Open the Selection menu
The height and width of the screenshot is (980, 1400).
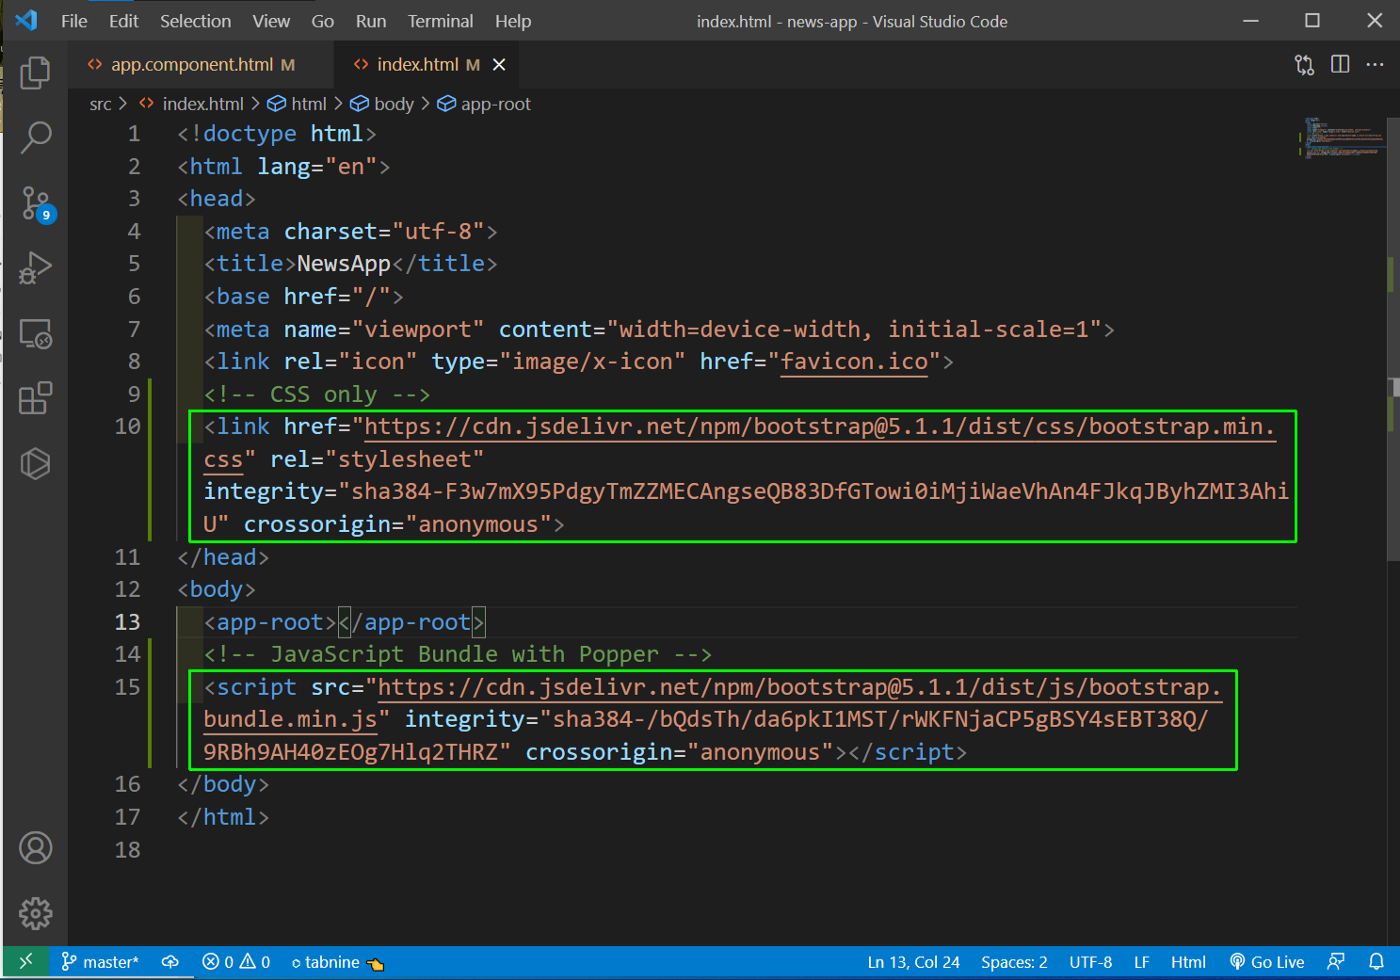[x=195, y=21]
